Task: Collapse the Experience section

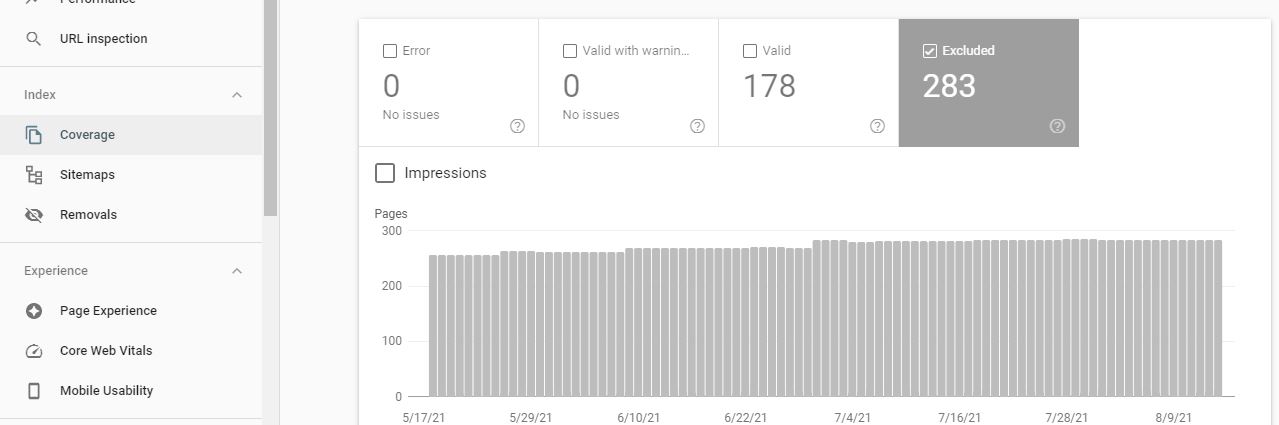Action: point(237,271)
